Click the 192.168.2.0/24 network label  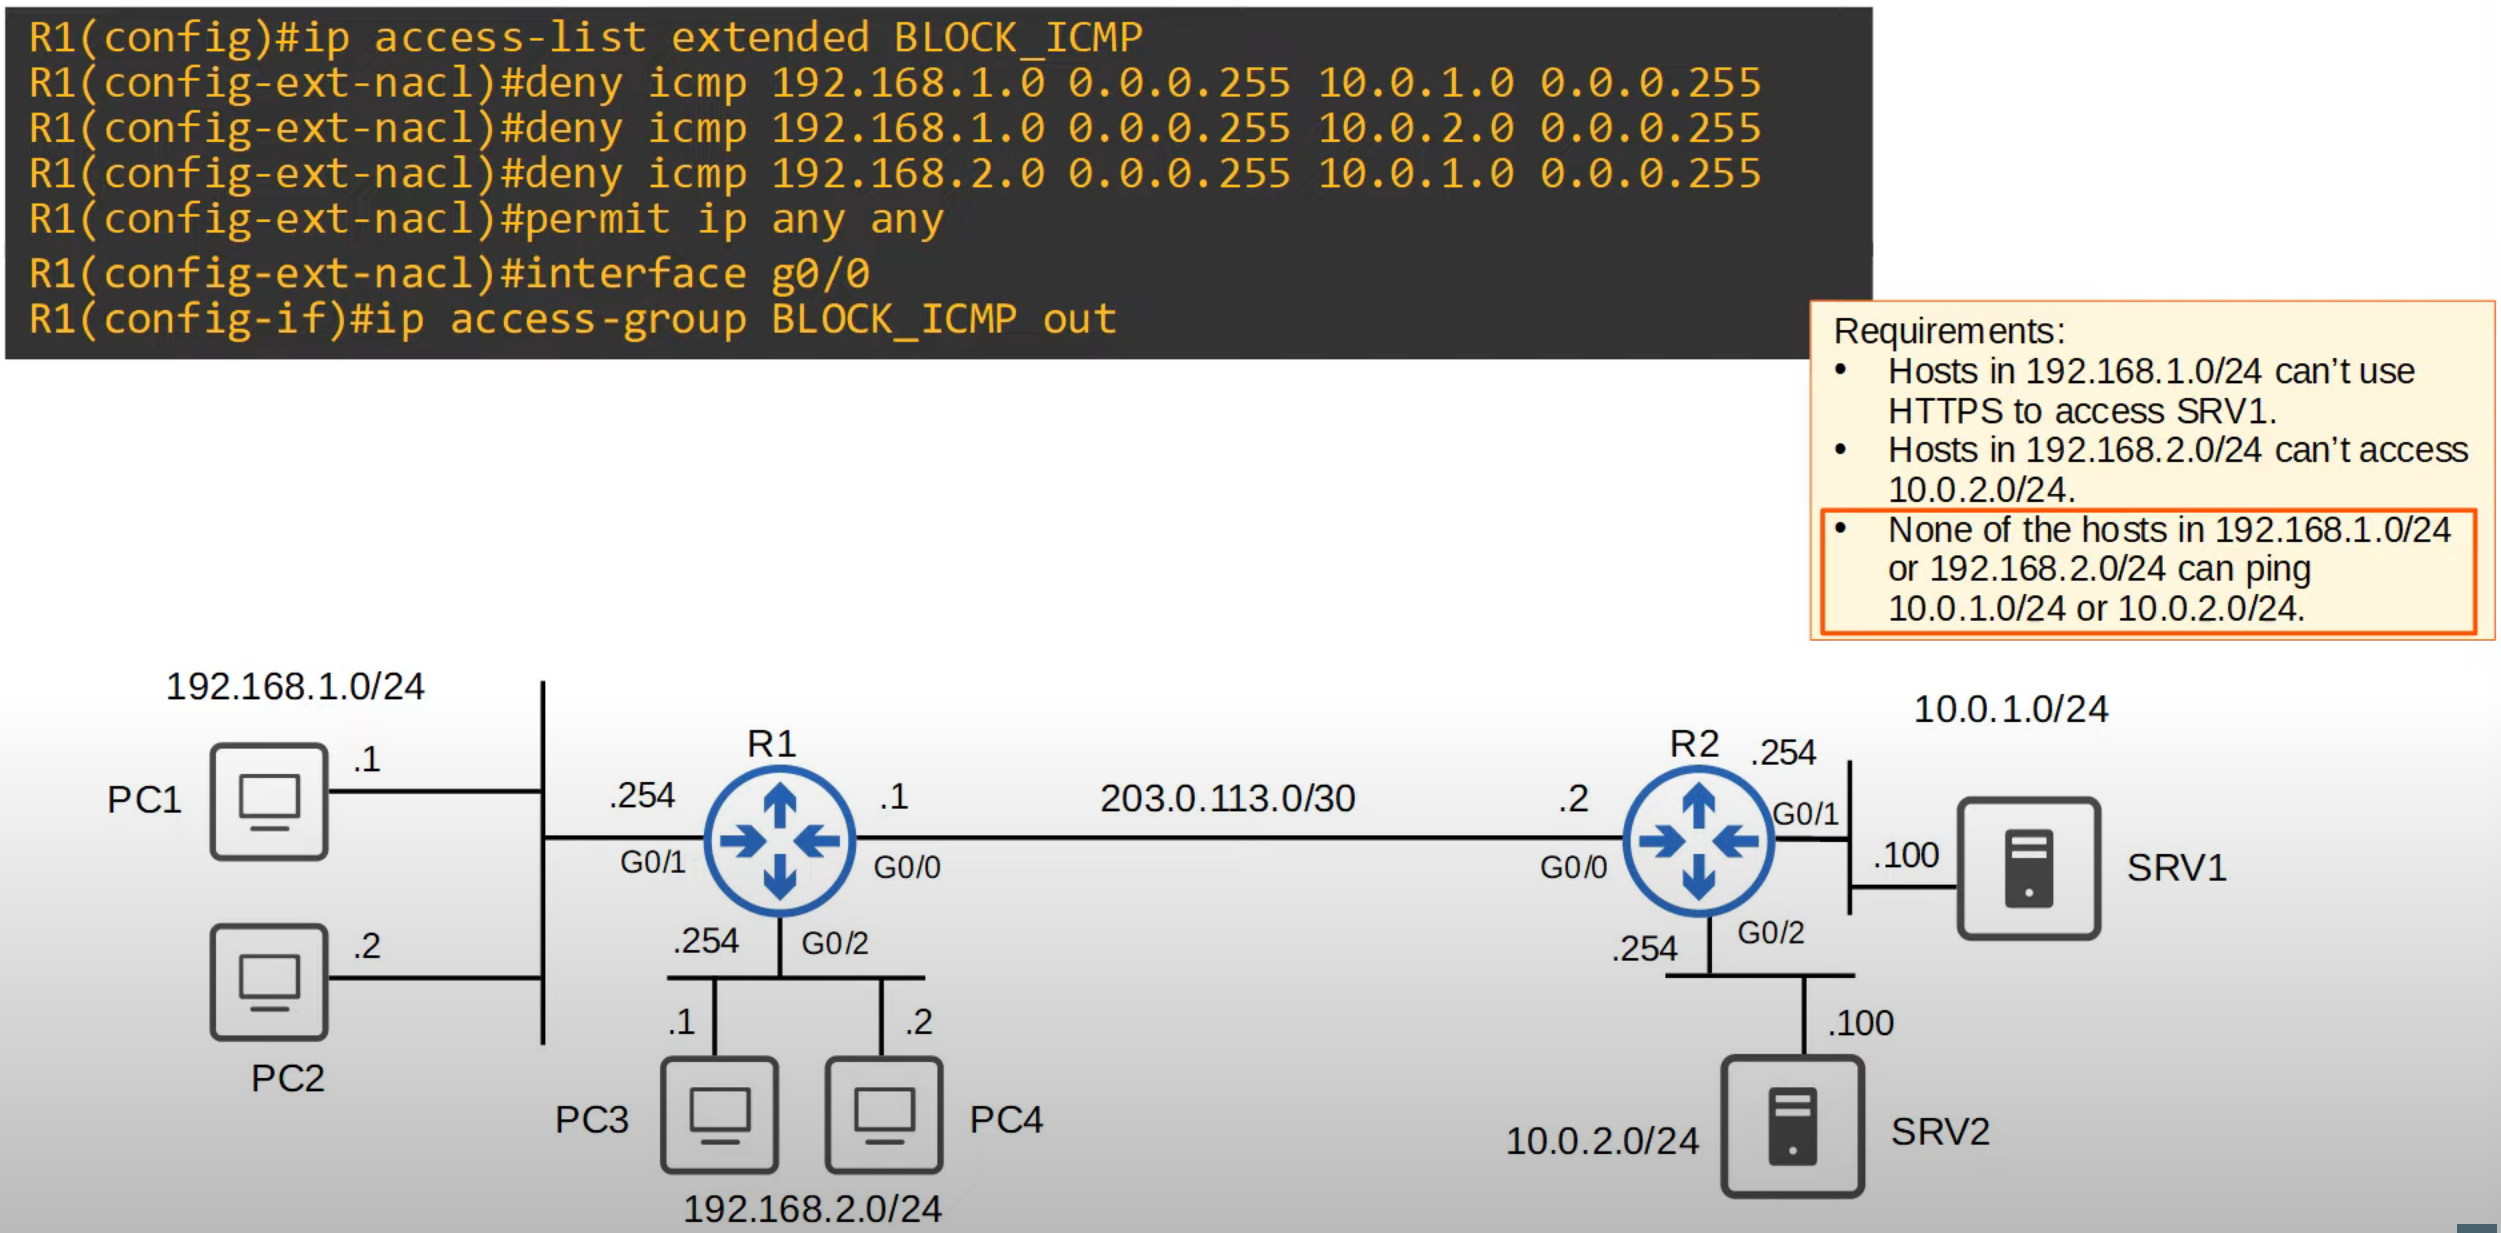point(812,1209)
